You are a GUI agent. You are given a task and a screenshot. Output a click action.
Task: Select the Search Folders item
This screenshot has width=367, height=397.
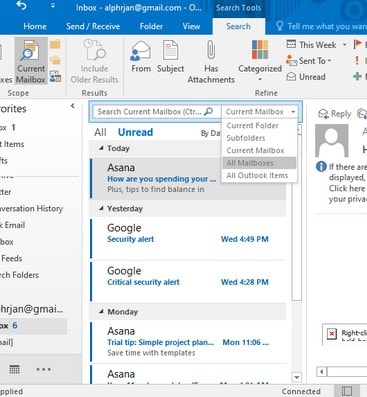[19, 275]
